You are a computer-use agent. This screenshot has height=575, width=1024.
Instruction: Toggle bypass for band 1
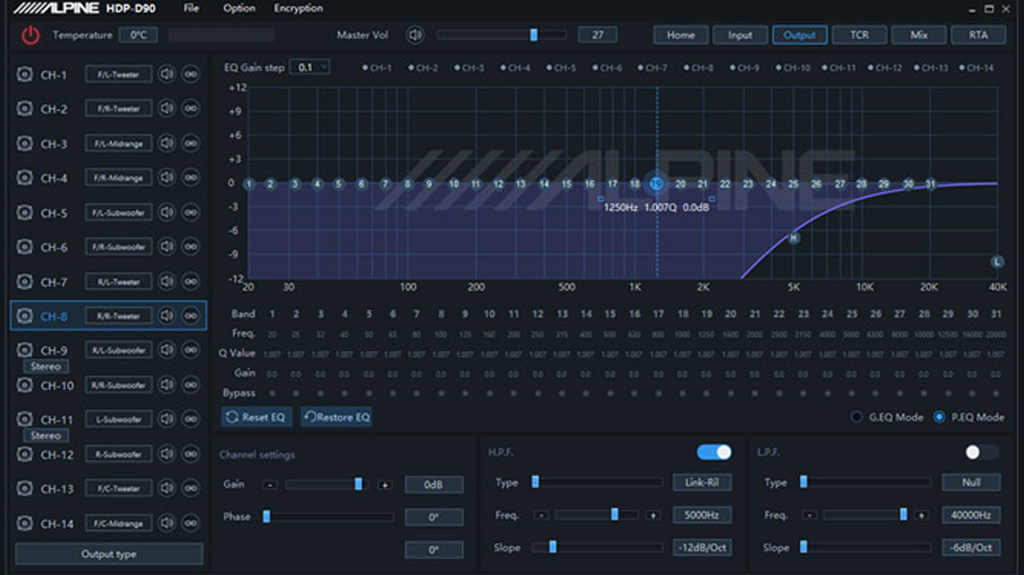tap(272, 393)
